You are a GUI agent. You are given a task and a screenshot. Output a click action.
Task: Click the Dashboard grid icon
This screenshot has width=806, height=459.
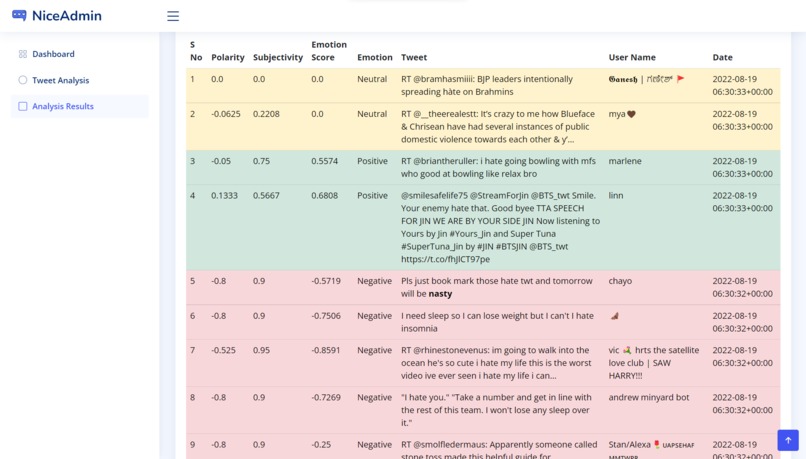coord(23,54)
